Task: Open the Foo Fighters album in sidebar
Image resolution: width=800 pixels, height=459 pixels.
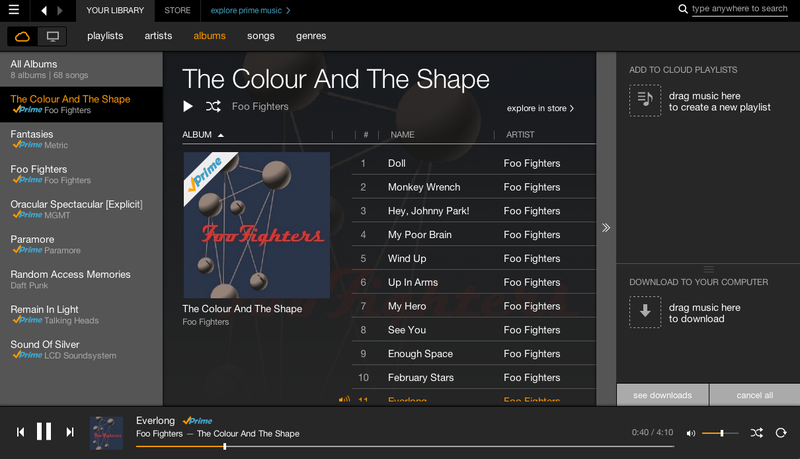Action: pos(81,174)
